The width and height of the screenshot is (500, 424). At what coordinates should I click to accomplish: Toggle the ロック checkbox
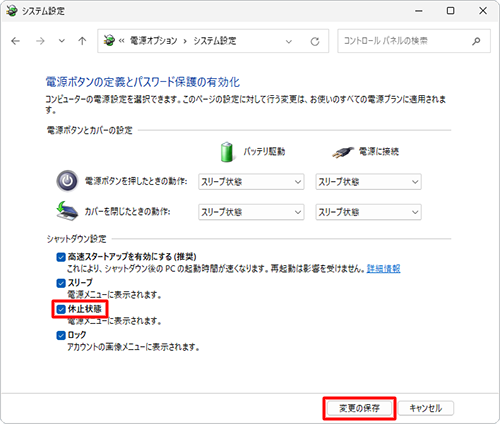click(x=61, y=335)
